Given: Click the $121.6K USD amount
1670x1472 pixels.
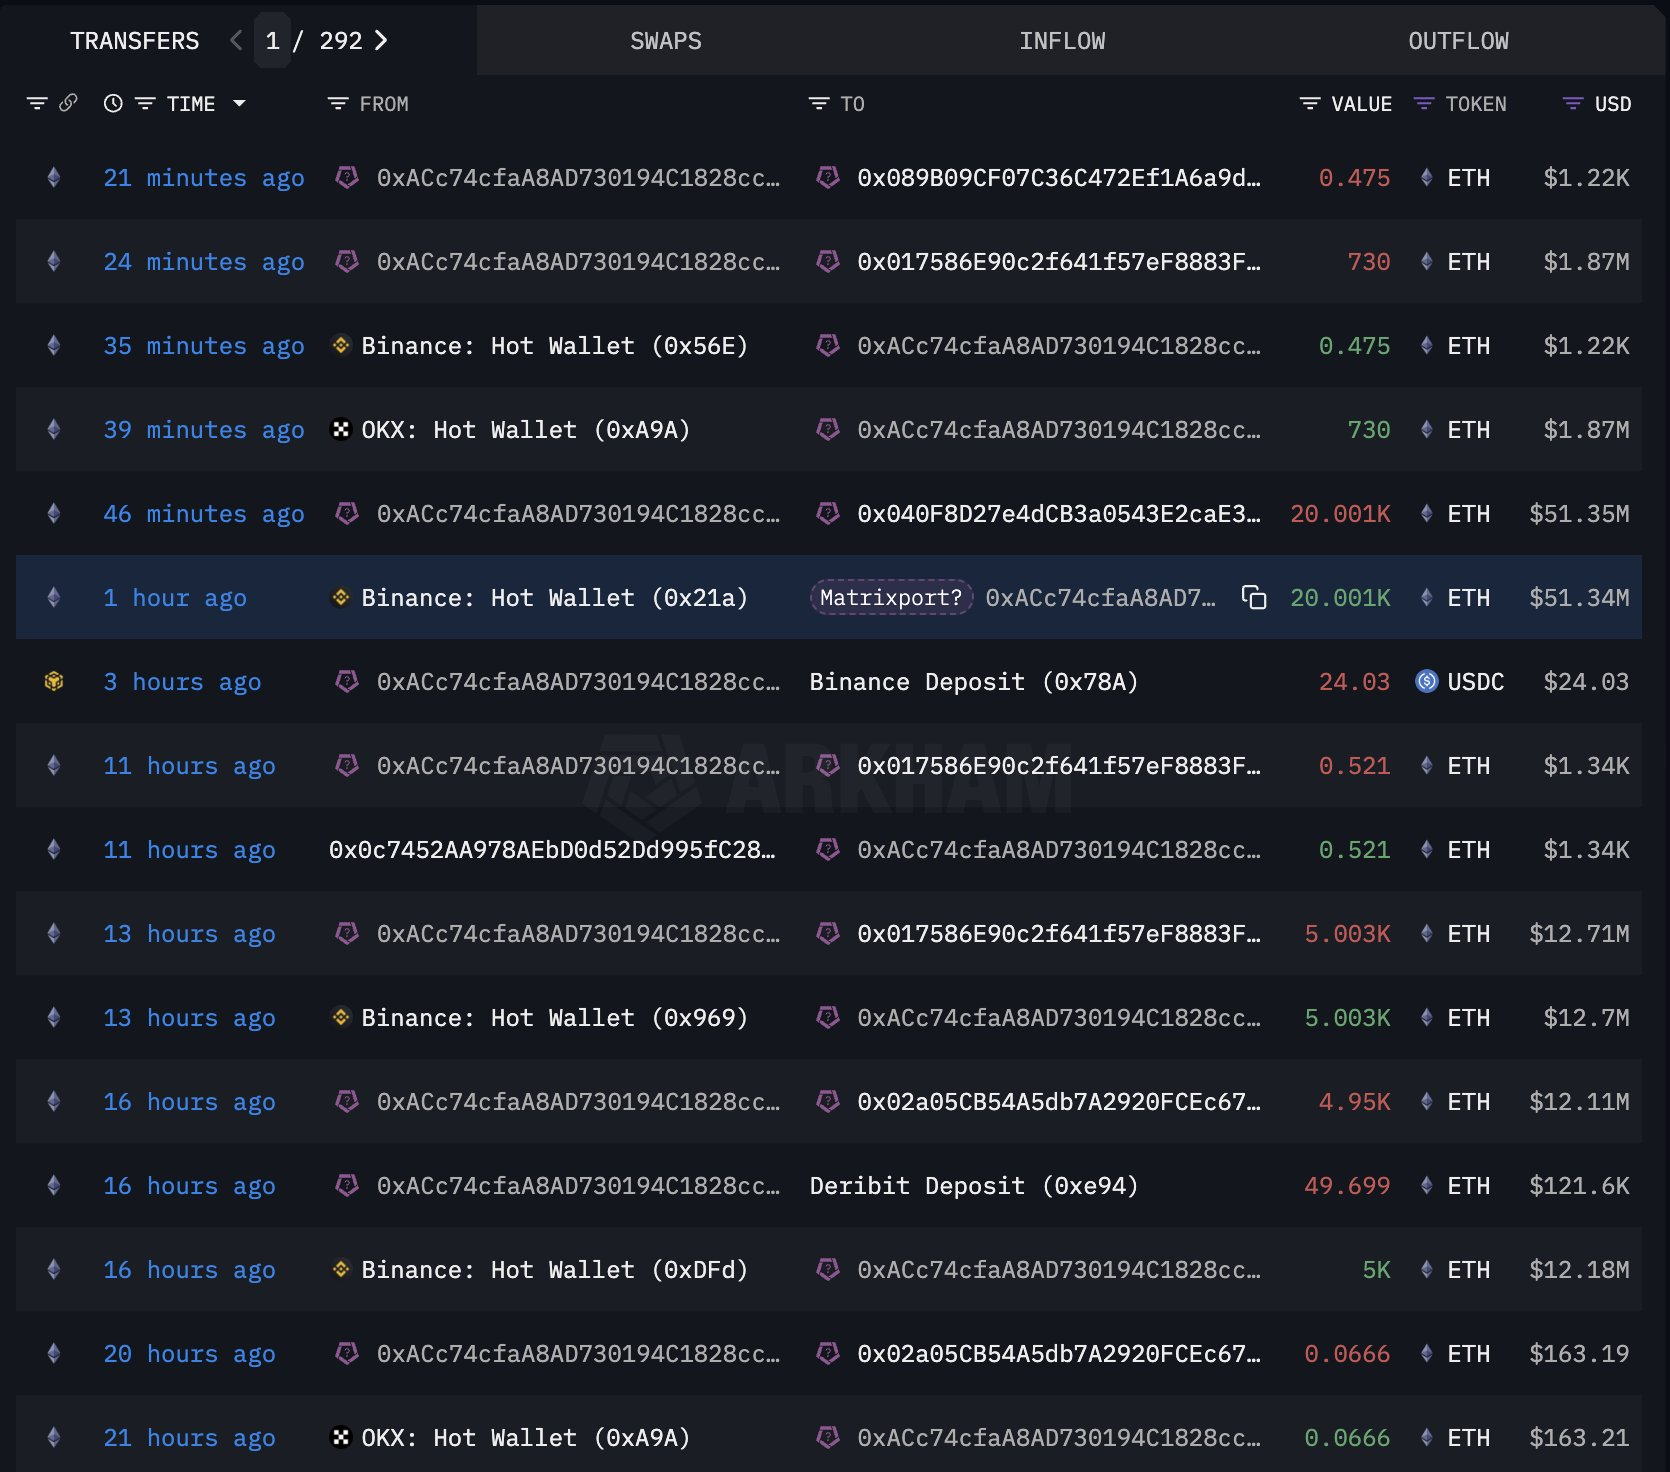Looking at the screenshot, I should point(1579,1186).
